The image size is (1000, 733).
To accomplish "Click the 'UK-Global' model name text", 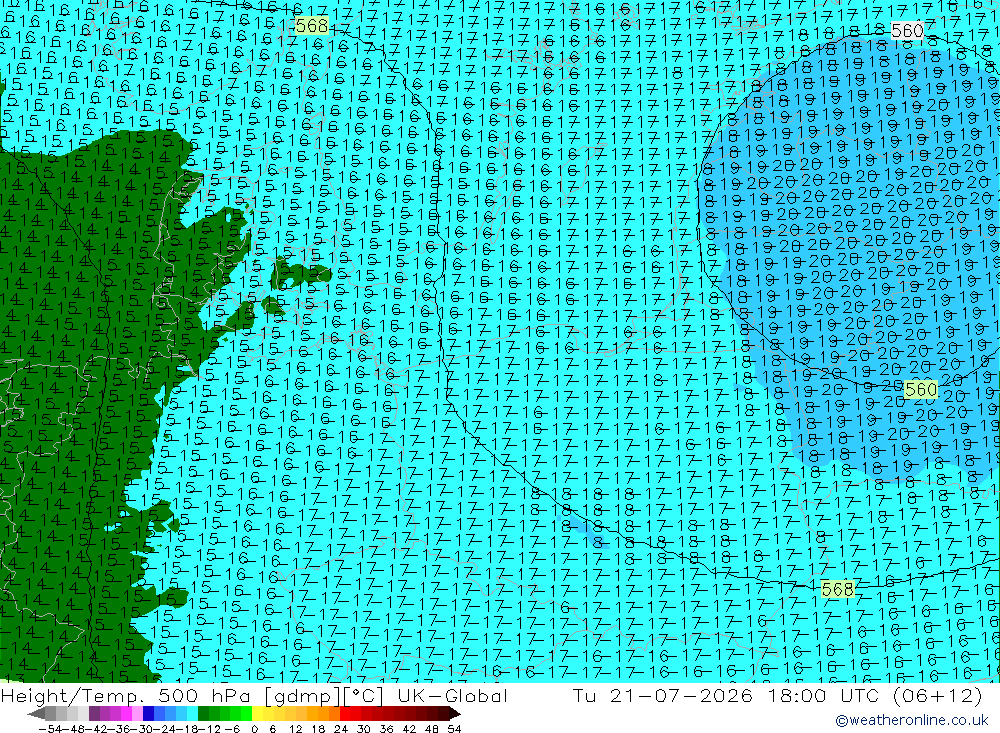I will tap(452, 695).
